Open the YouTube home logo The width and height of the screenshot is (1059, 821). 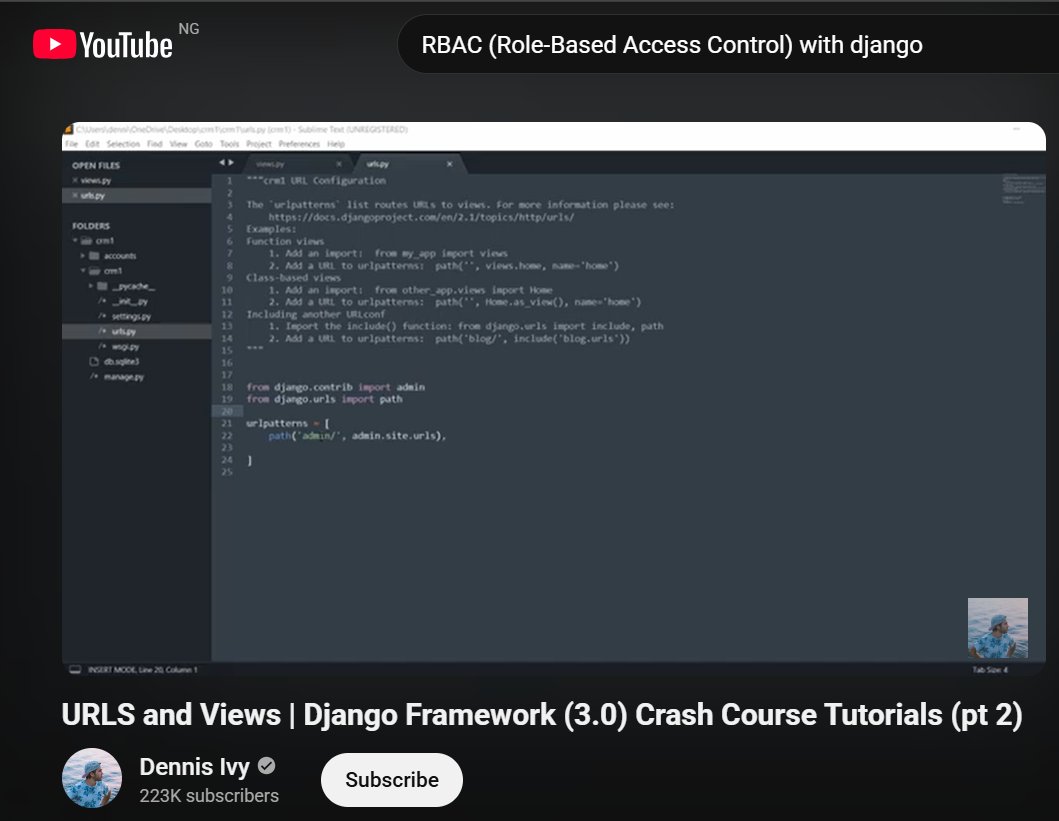click(x=103, y=45)
